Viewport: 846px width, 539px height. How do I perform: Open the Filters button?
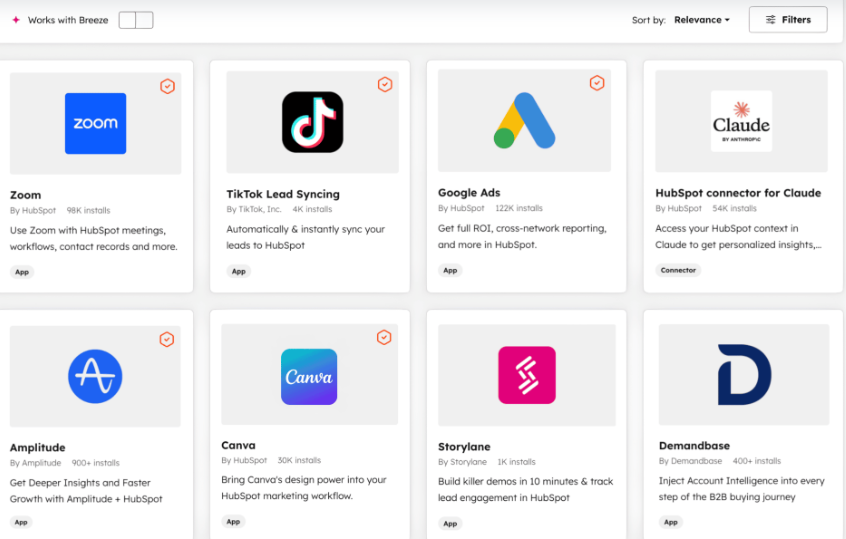pyautogui.click(x=788, y=20)
